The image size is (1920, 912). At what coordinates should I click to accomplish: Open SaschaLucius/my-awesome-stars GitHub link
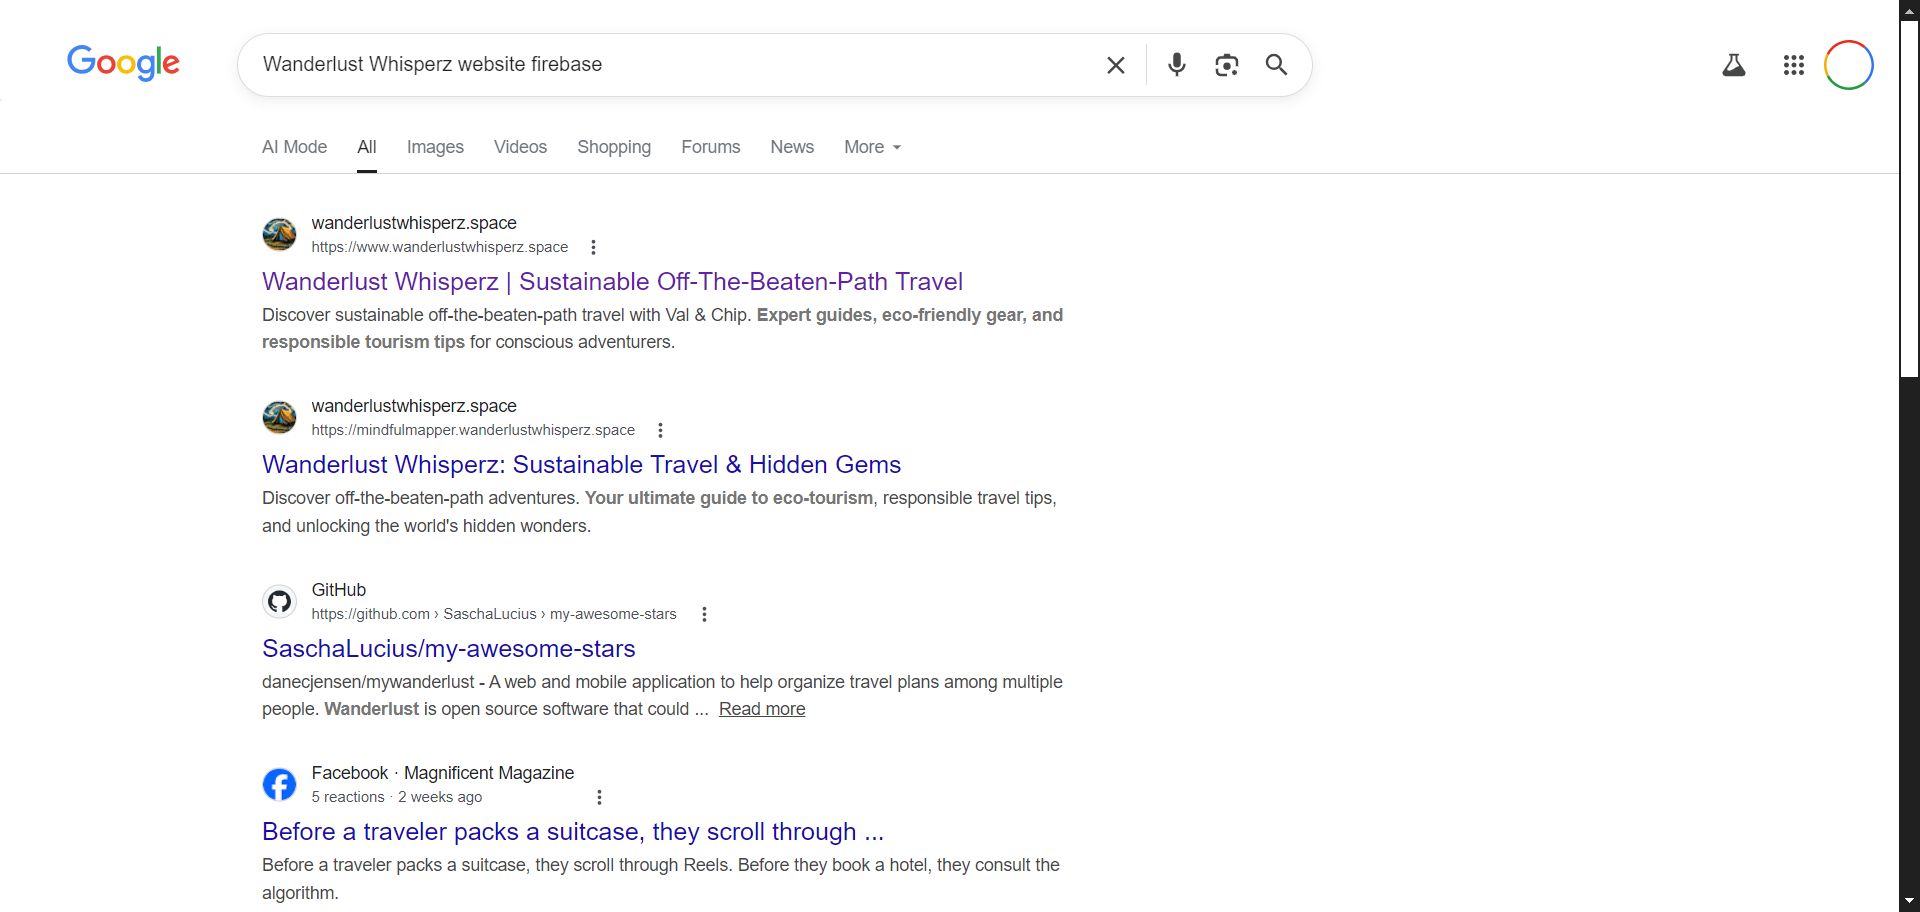(448, 649)
